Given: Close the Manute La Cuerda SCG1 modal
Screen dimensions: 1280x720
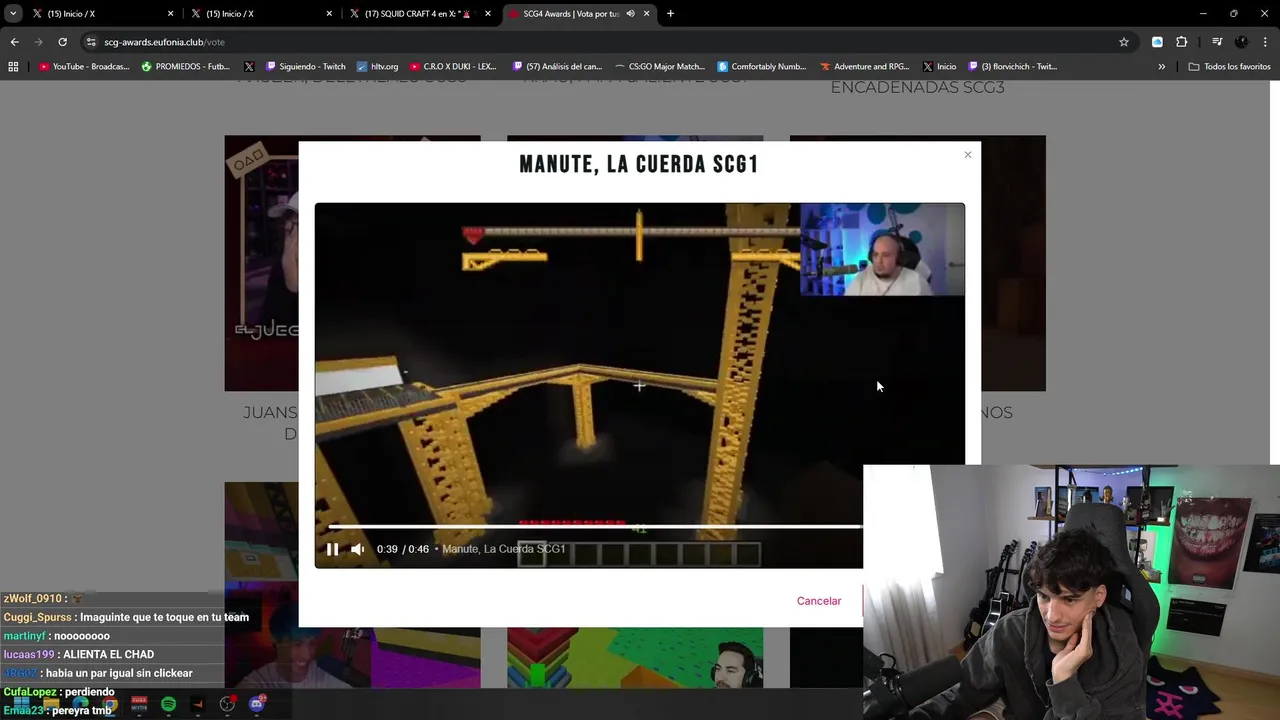Looking at the screenshot, I should (967, 155).
